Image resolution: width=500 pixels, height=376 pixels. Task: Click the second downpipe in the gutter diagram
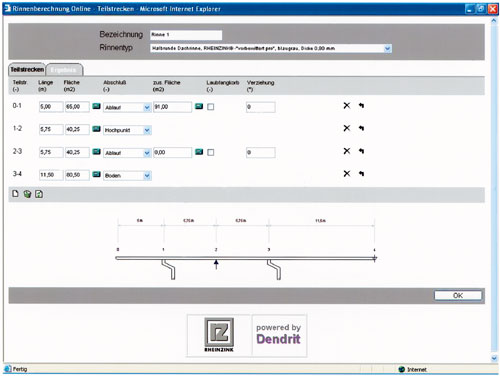(274, 269)
